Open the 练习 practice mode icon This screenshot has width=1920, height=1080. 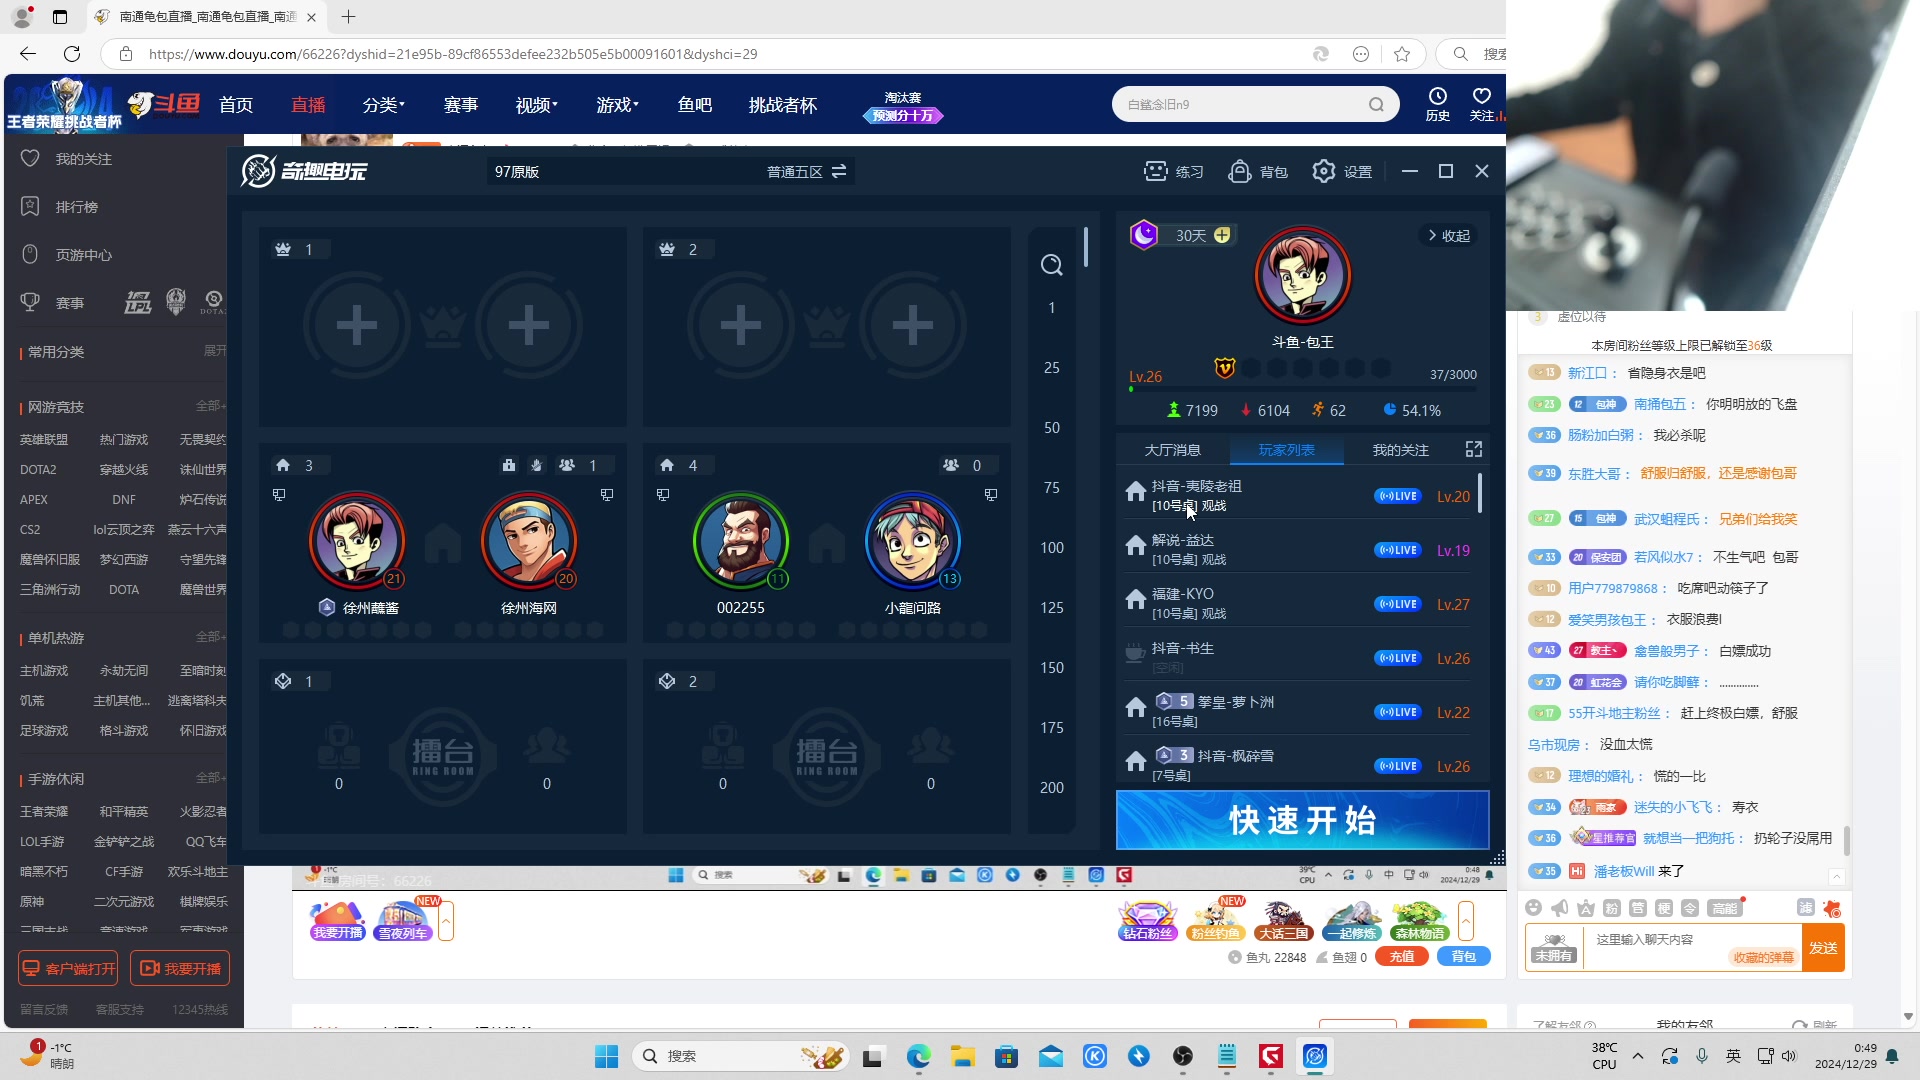pyautogui.click(x=1173, y=172)
